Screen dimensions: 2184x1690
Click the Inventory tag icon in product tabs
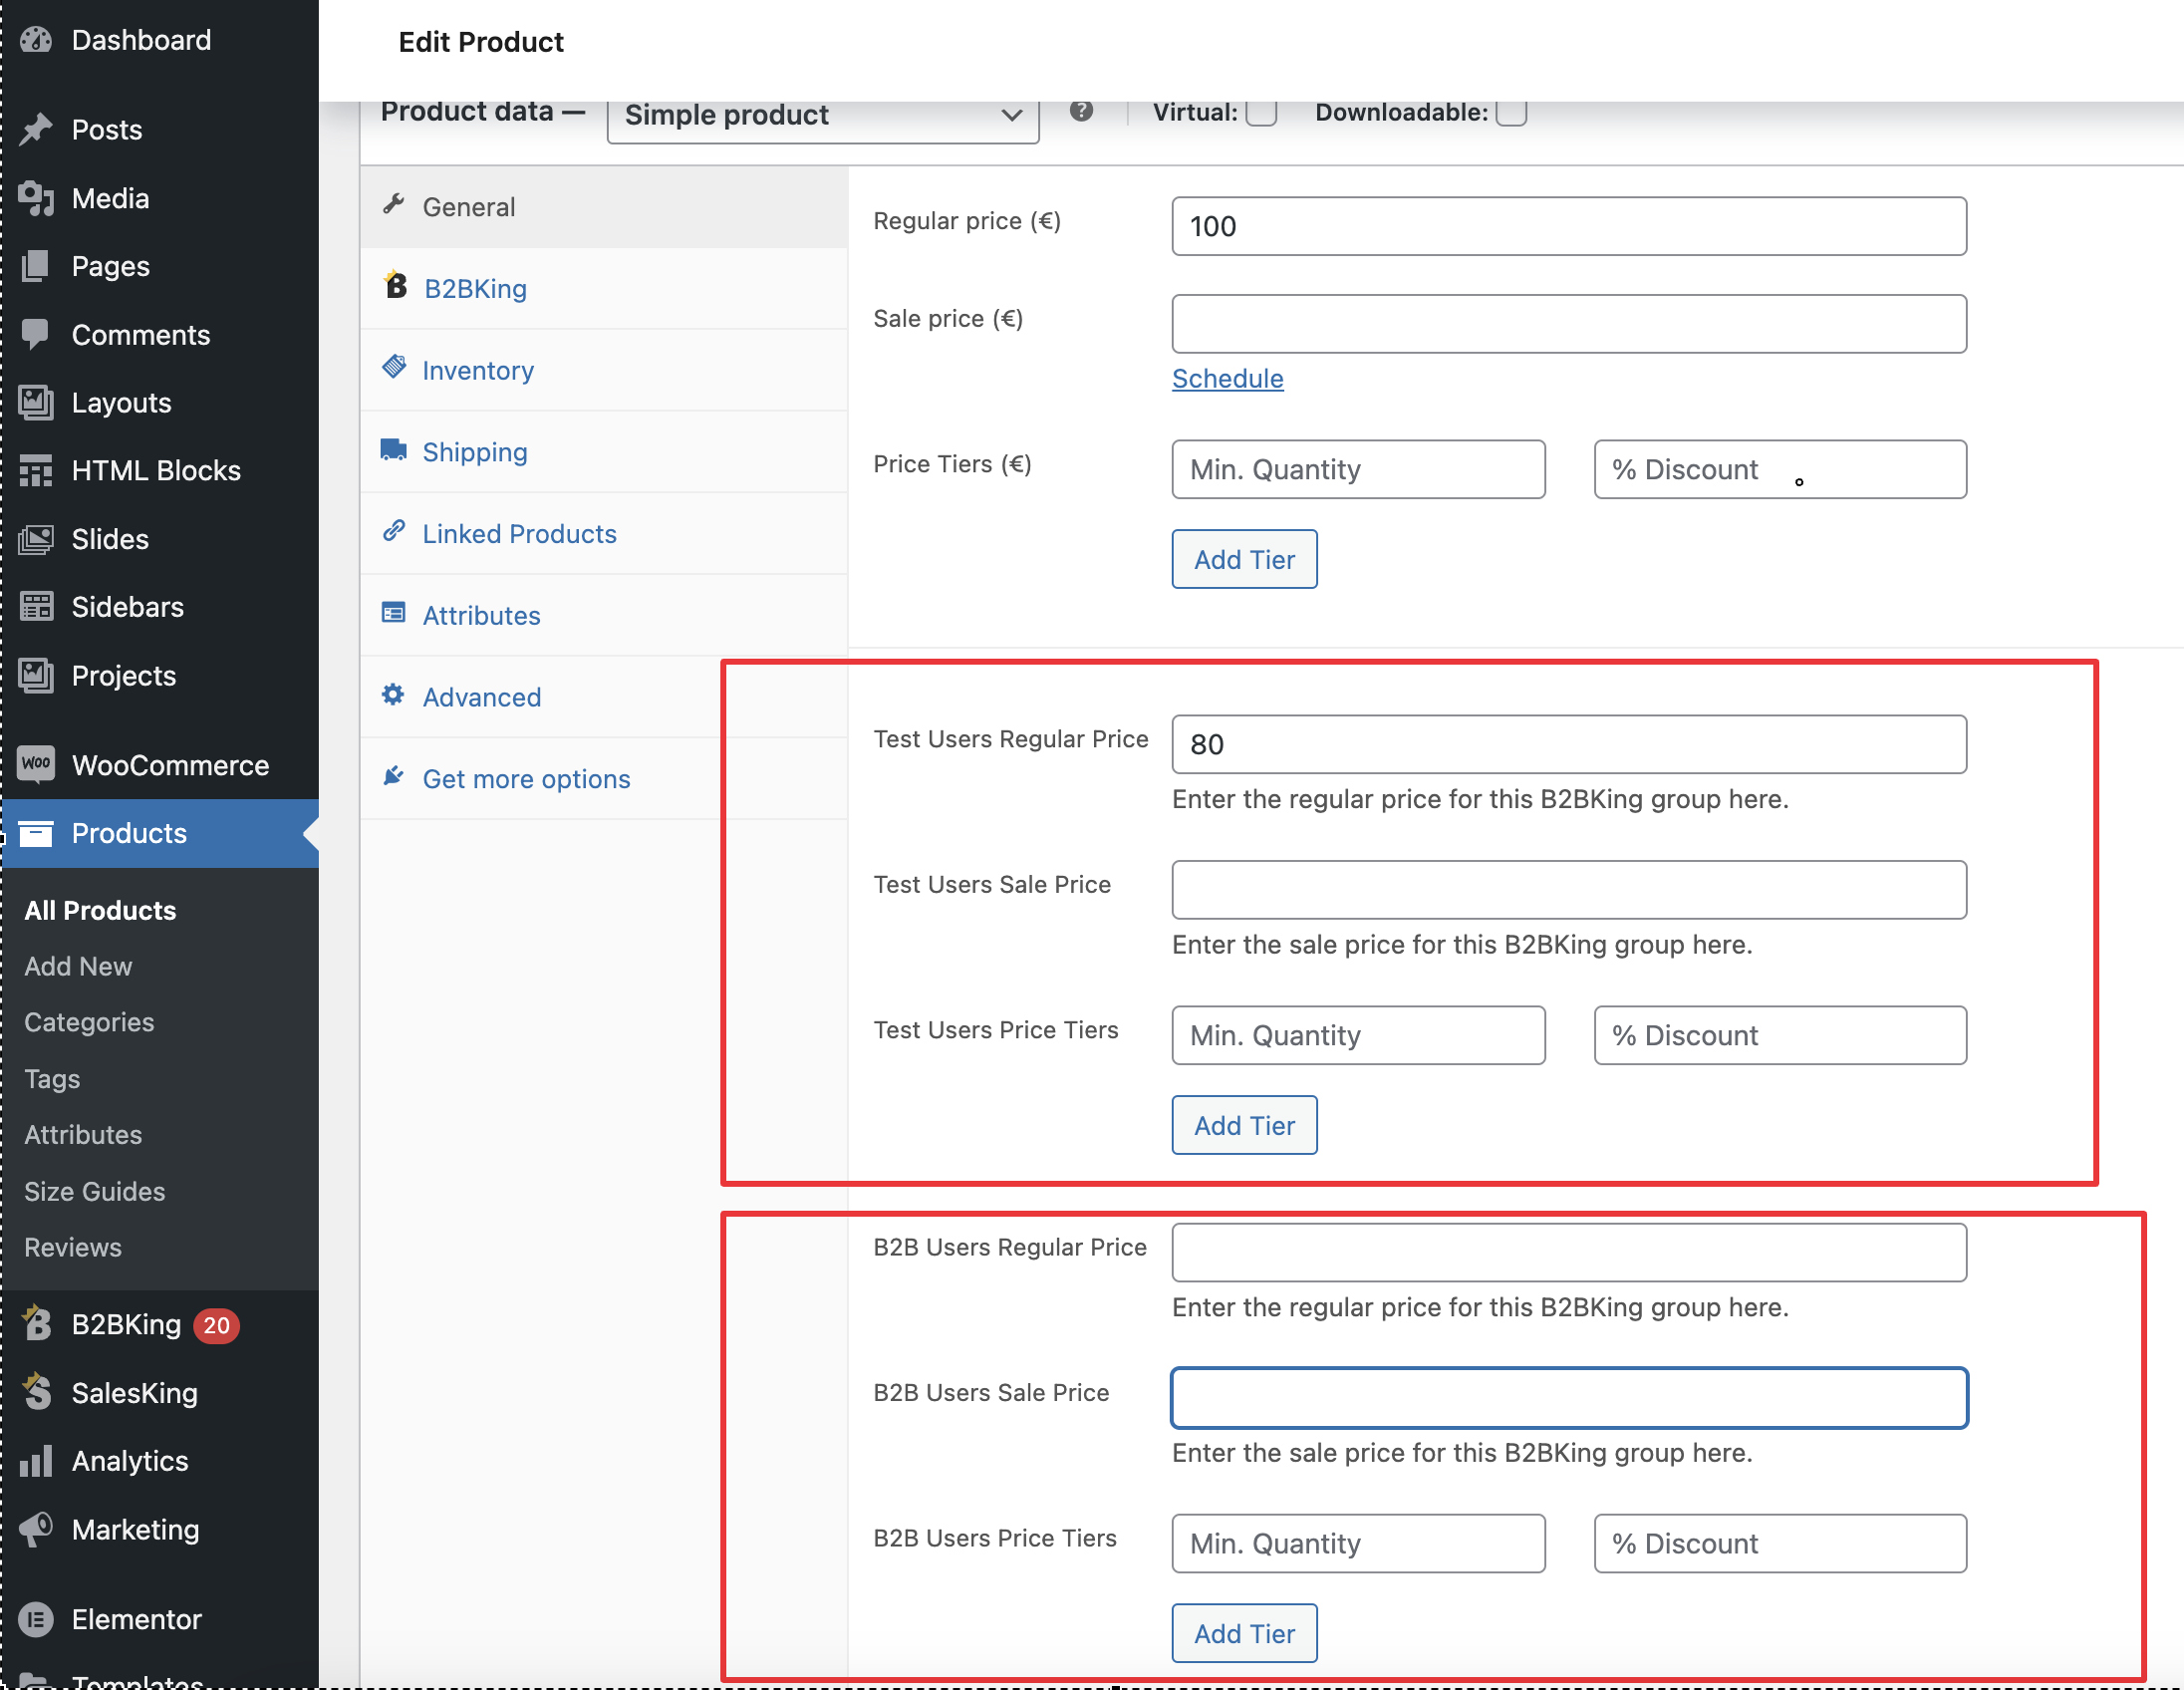point(394,368)
